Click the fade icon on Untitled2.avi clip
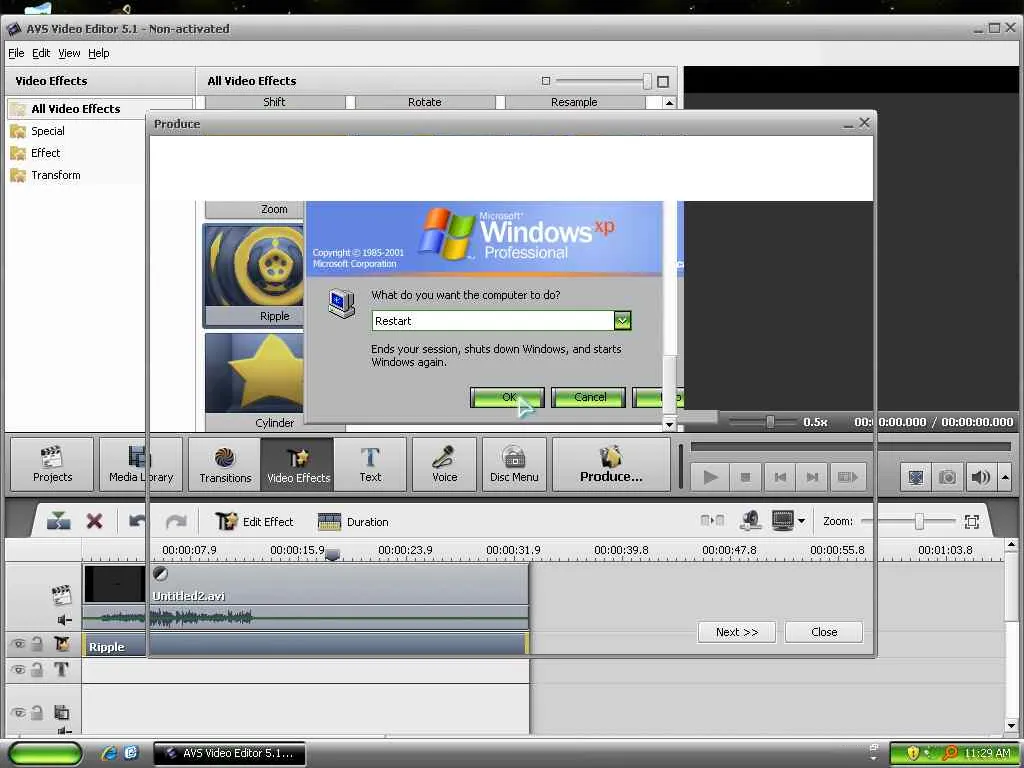This screenshot has width=1024, height=768. (160, 574)
